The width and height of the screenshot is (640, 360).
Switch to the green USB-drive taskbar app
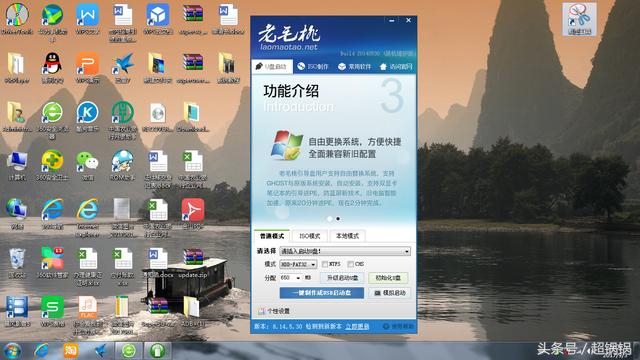point(158,351)
